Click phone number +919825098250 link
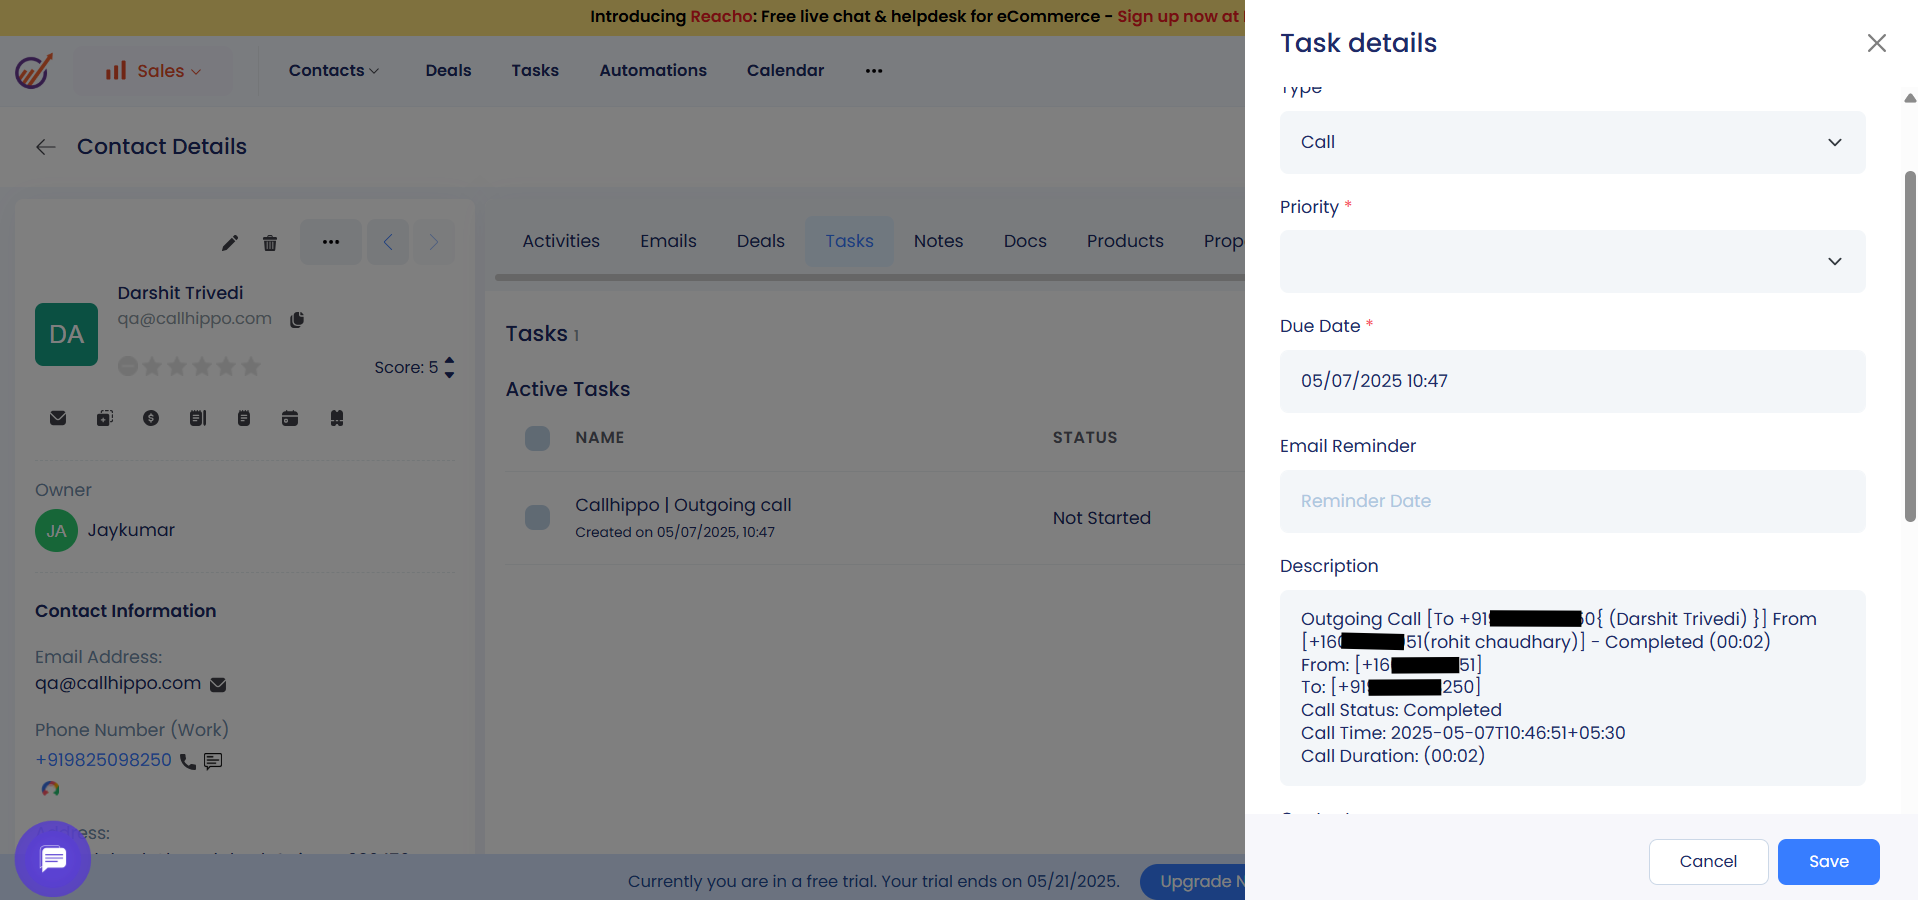Image resolution: width=1918 pixels, height=900 pixels. pos(103,760)
